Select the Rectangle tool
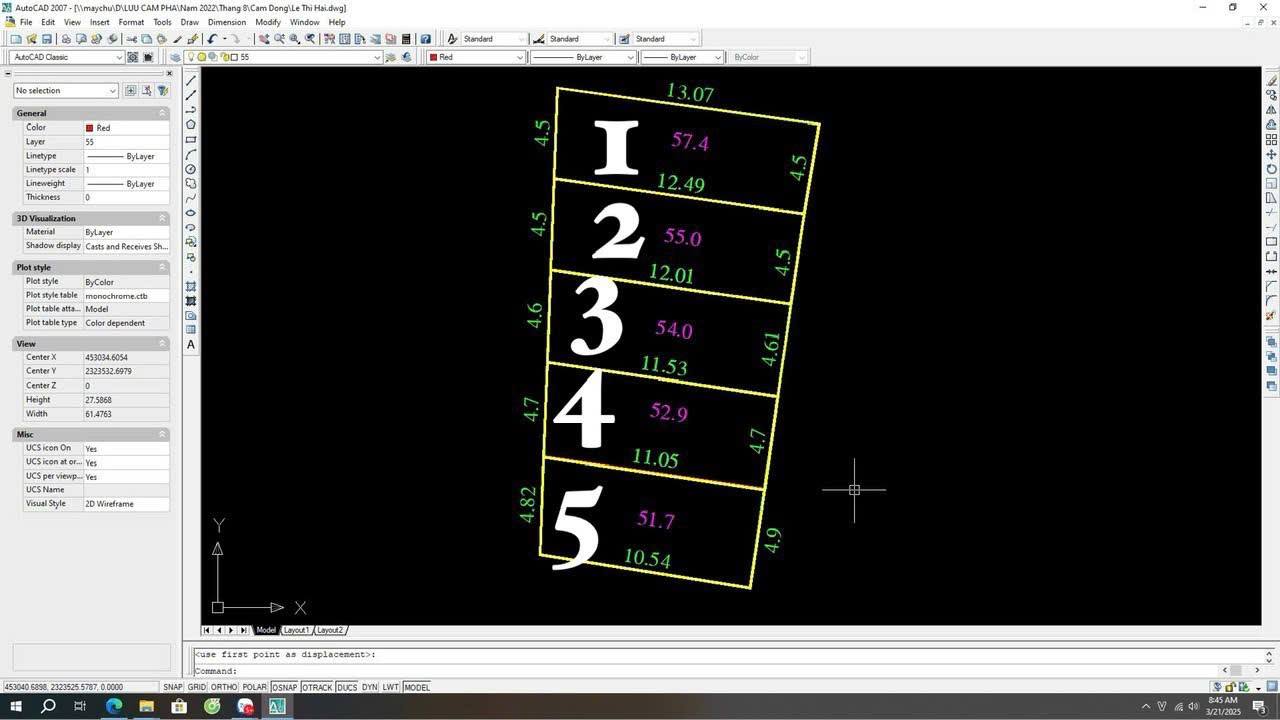This screenshot has width=1280, height=720. pos(190,139)
